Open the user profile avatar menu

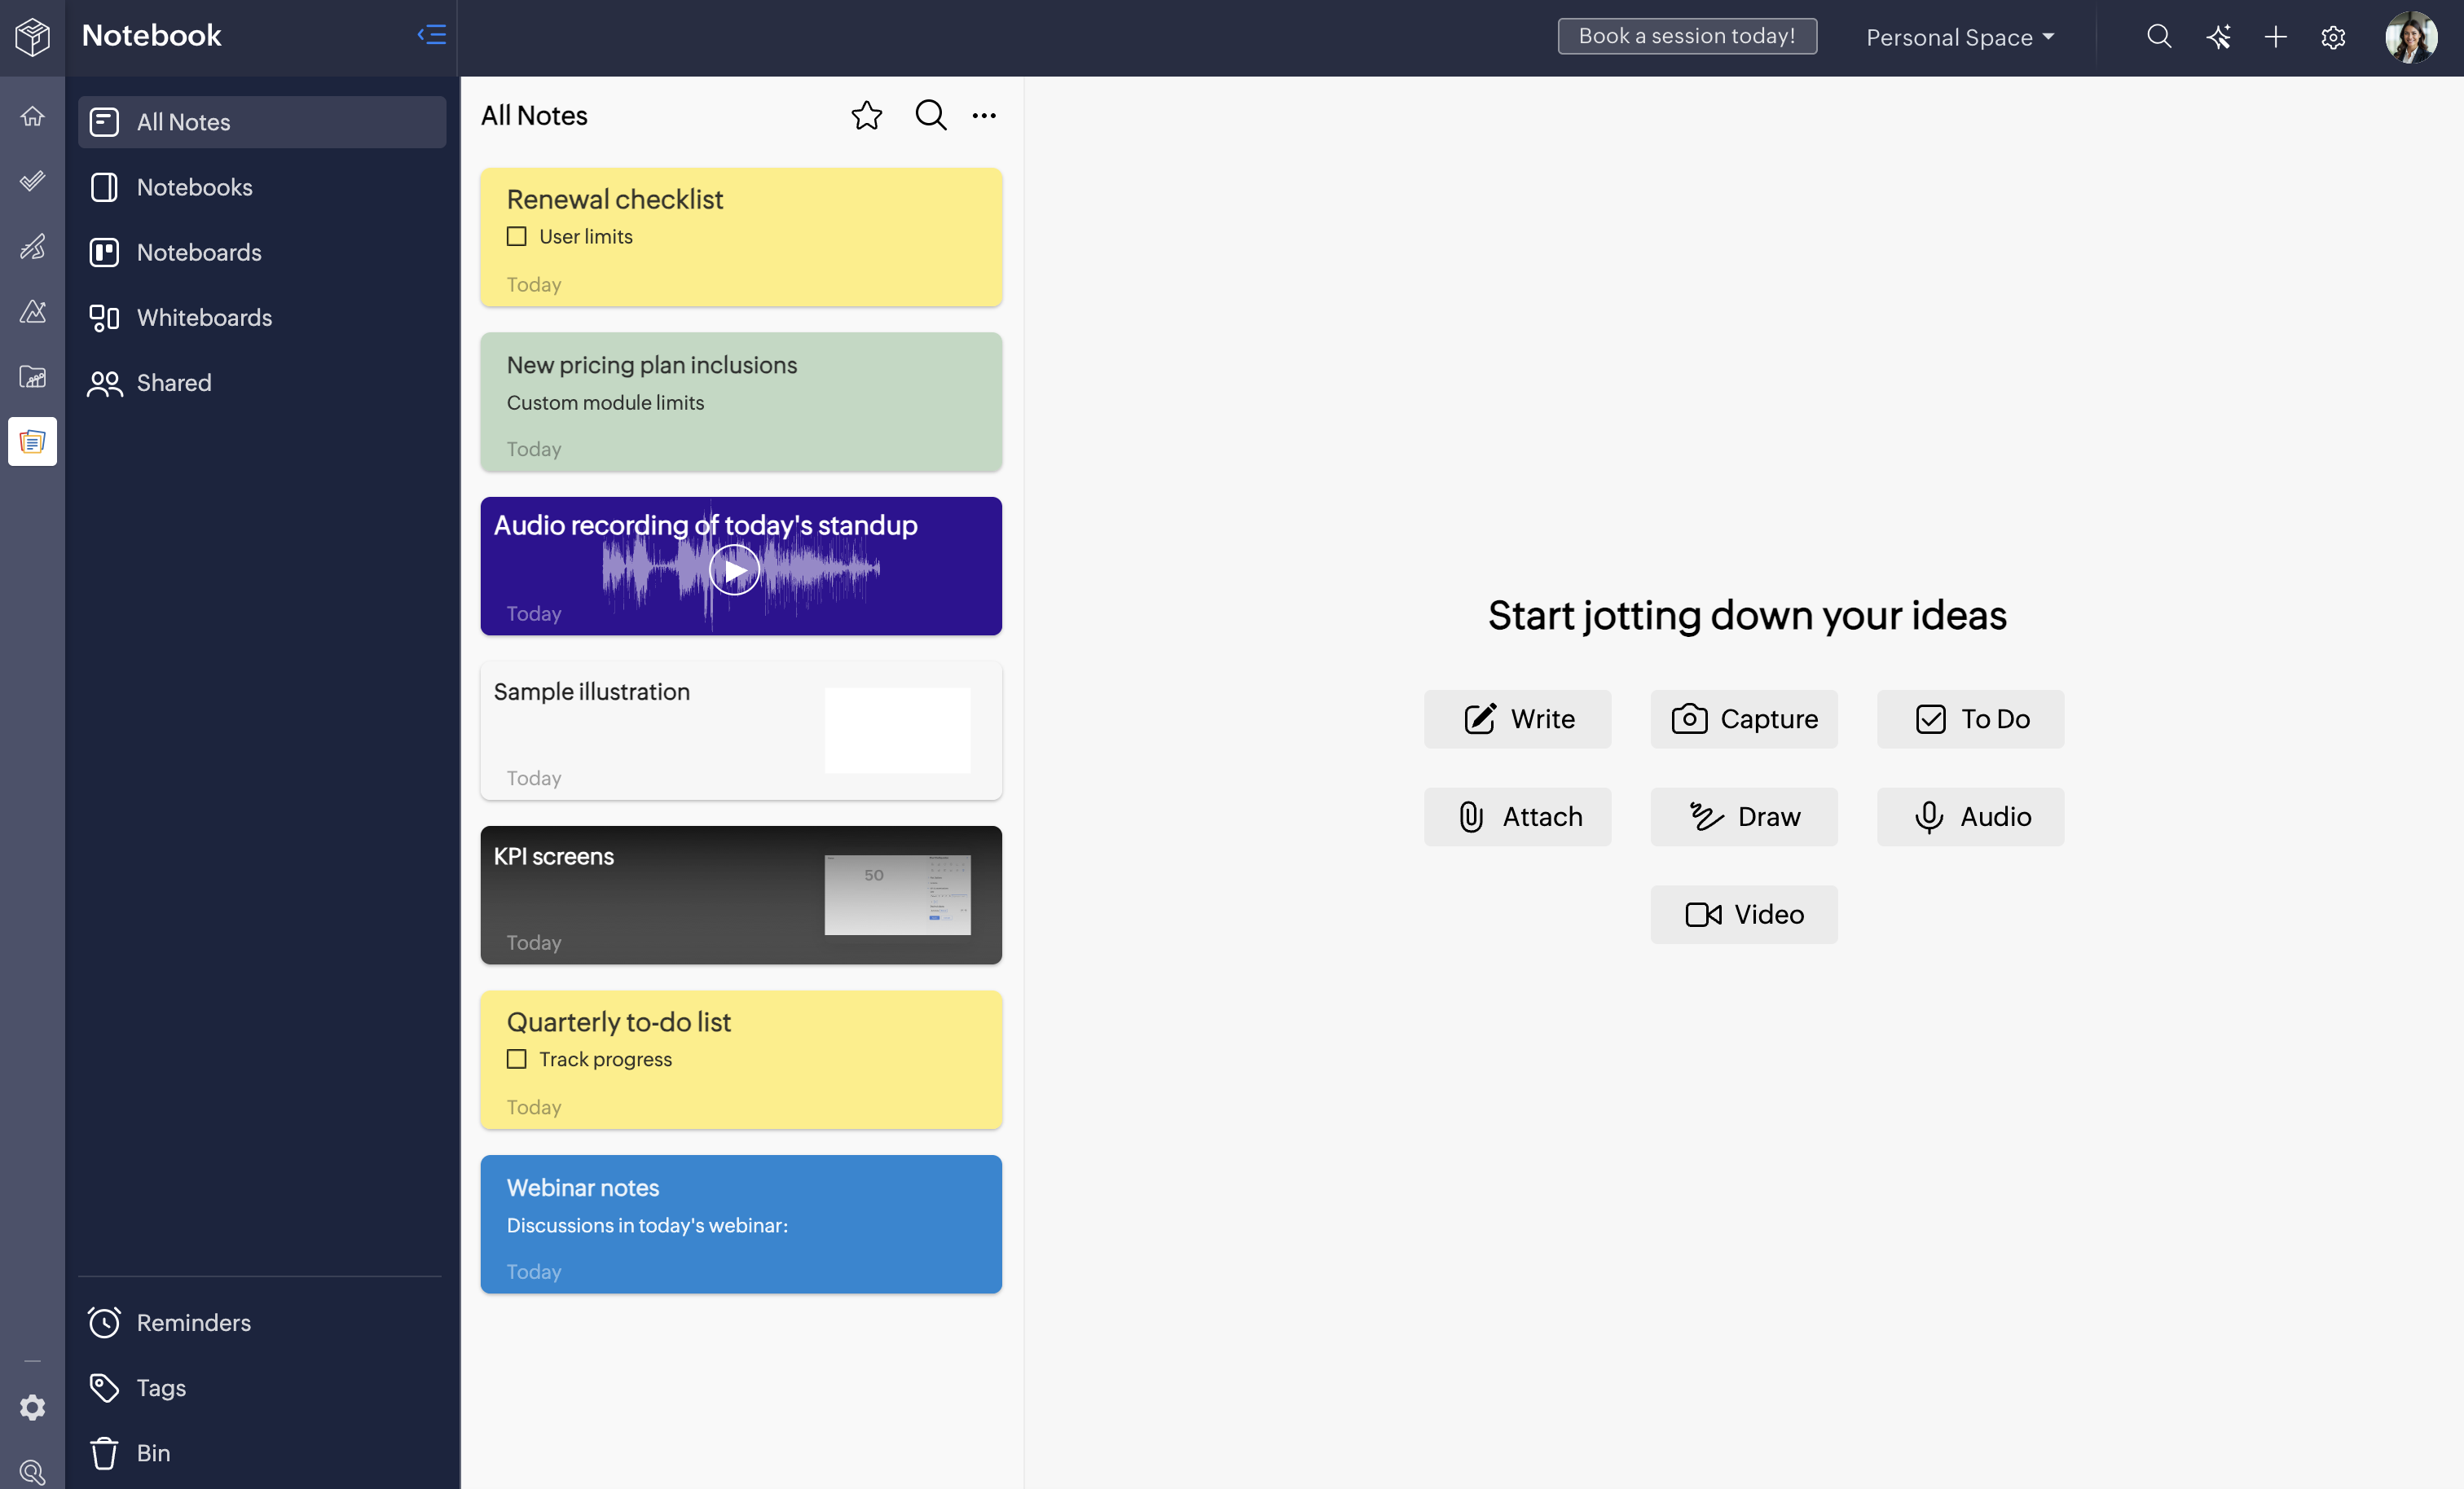[x=2410, y=37]
